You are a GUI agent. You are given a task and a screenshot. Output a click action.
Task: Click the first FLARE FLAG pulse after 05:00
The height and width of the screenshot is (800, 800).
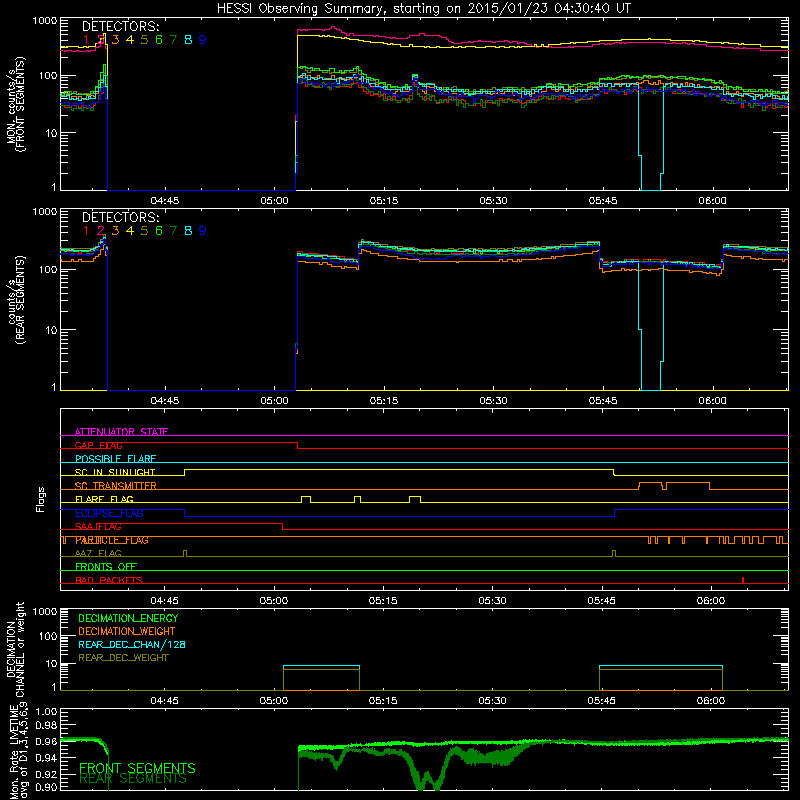[x=306, y=499]
